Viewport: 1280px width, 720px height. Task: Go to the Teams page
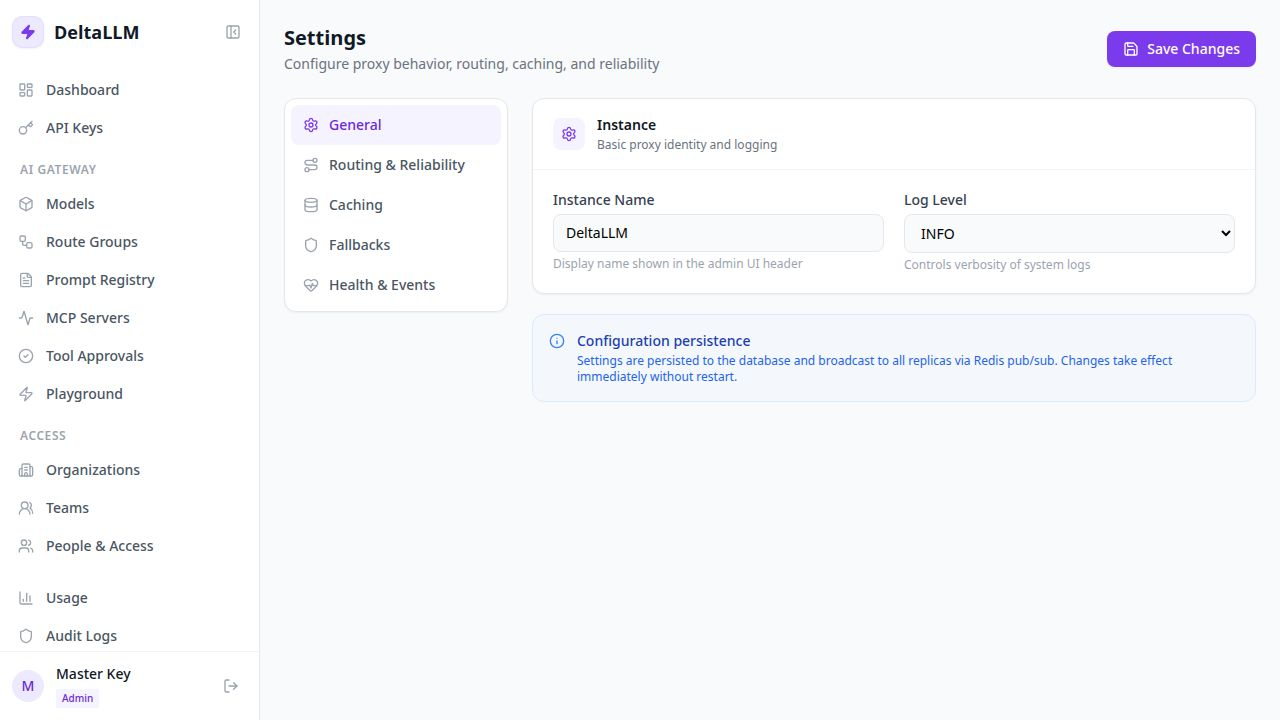coord(129,508)
